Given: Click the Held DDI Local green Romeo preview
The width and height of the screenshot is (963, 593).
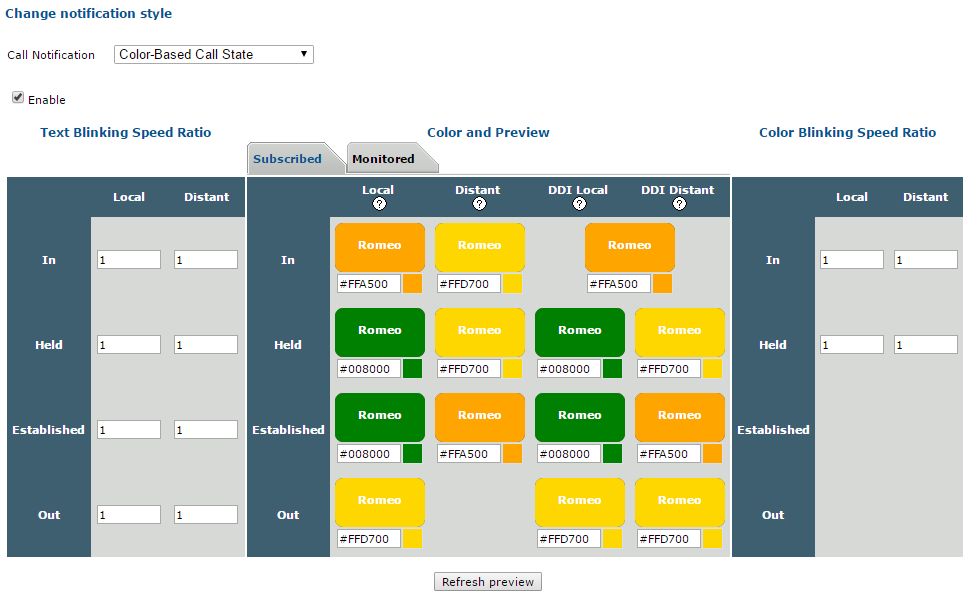Looking at the screenshot, I should [580, 332].
